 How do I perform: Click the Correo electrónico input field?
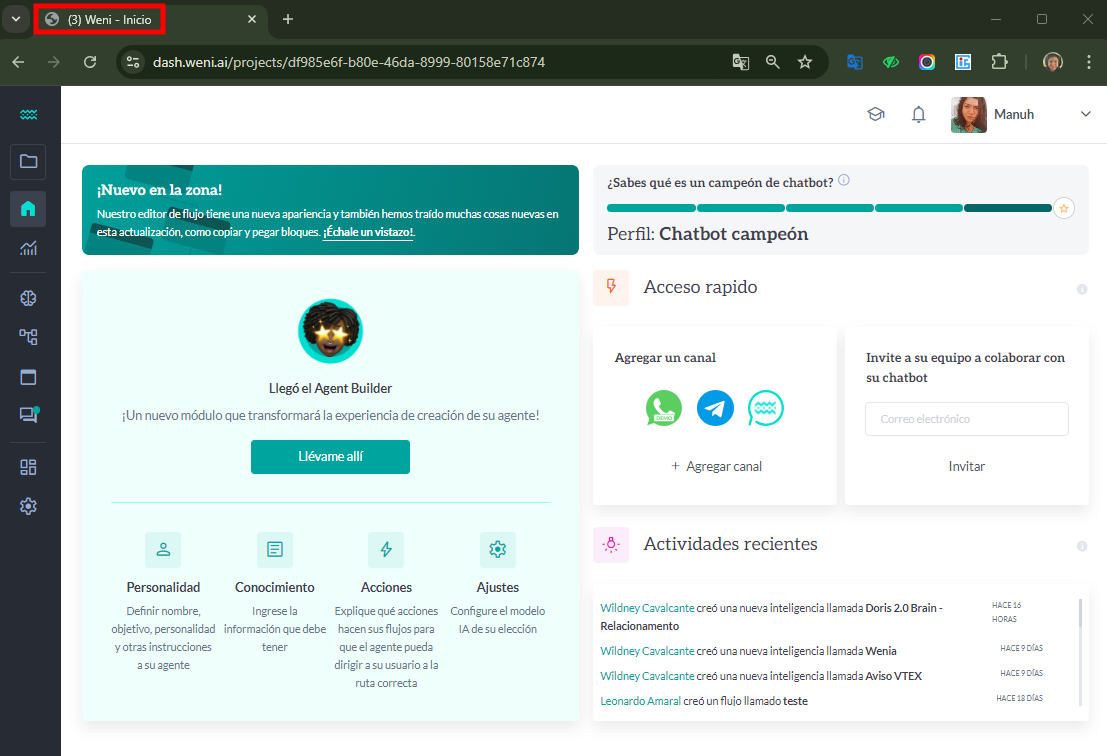tap(966, 419)
